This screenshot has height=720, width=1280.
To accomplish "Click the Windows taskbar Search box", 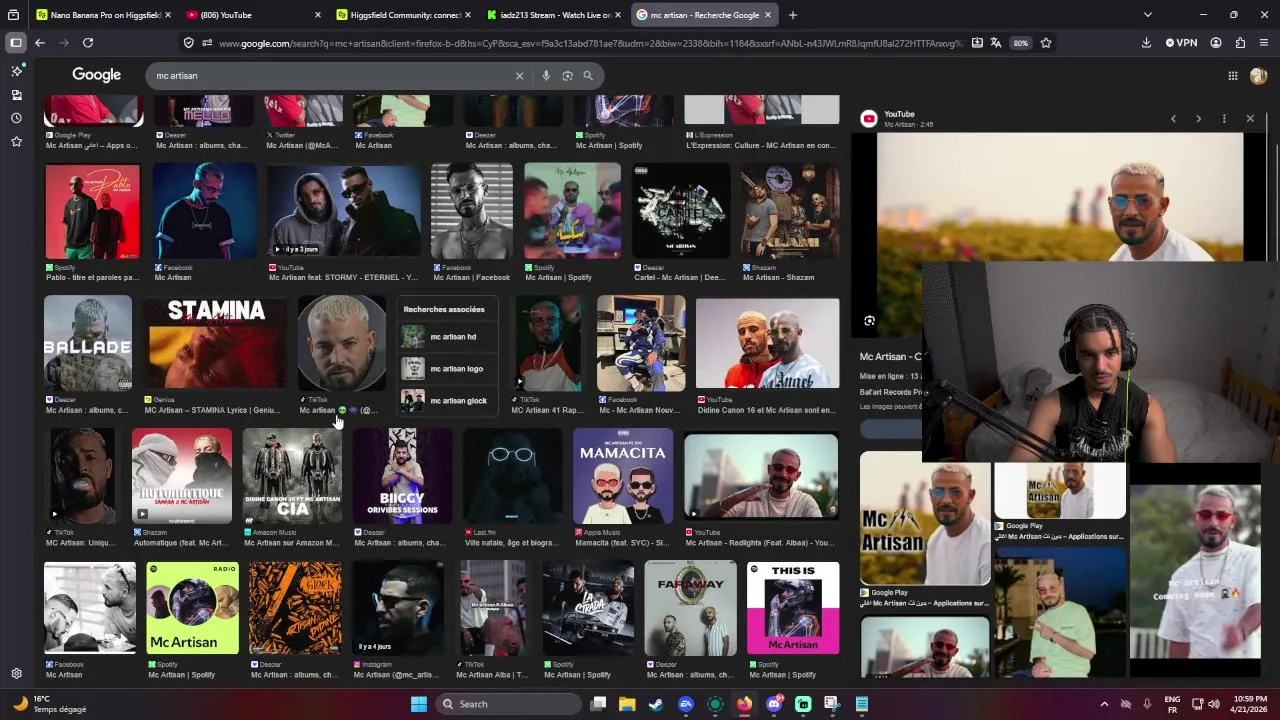I will pos(507,704).
